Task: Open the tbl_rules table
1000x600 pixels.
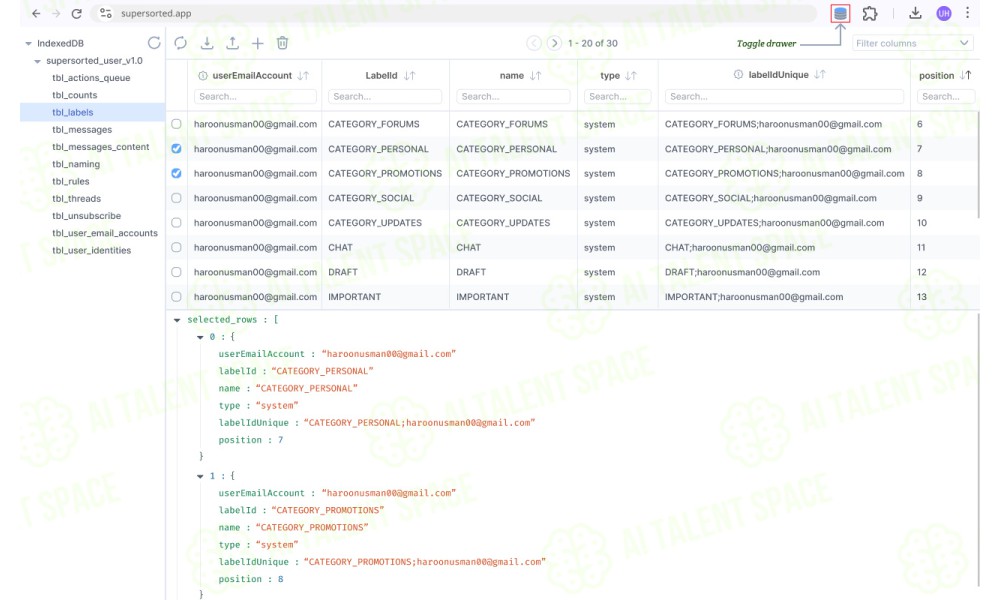Action: pyautogui.click(x=71, y=181)
